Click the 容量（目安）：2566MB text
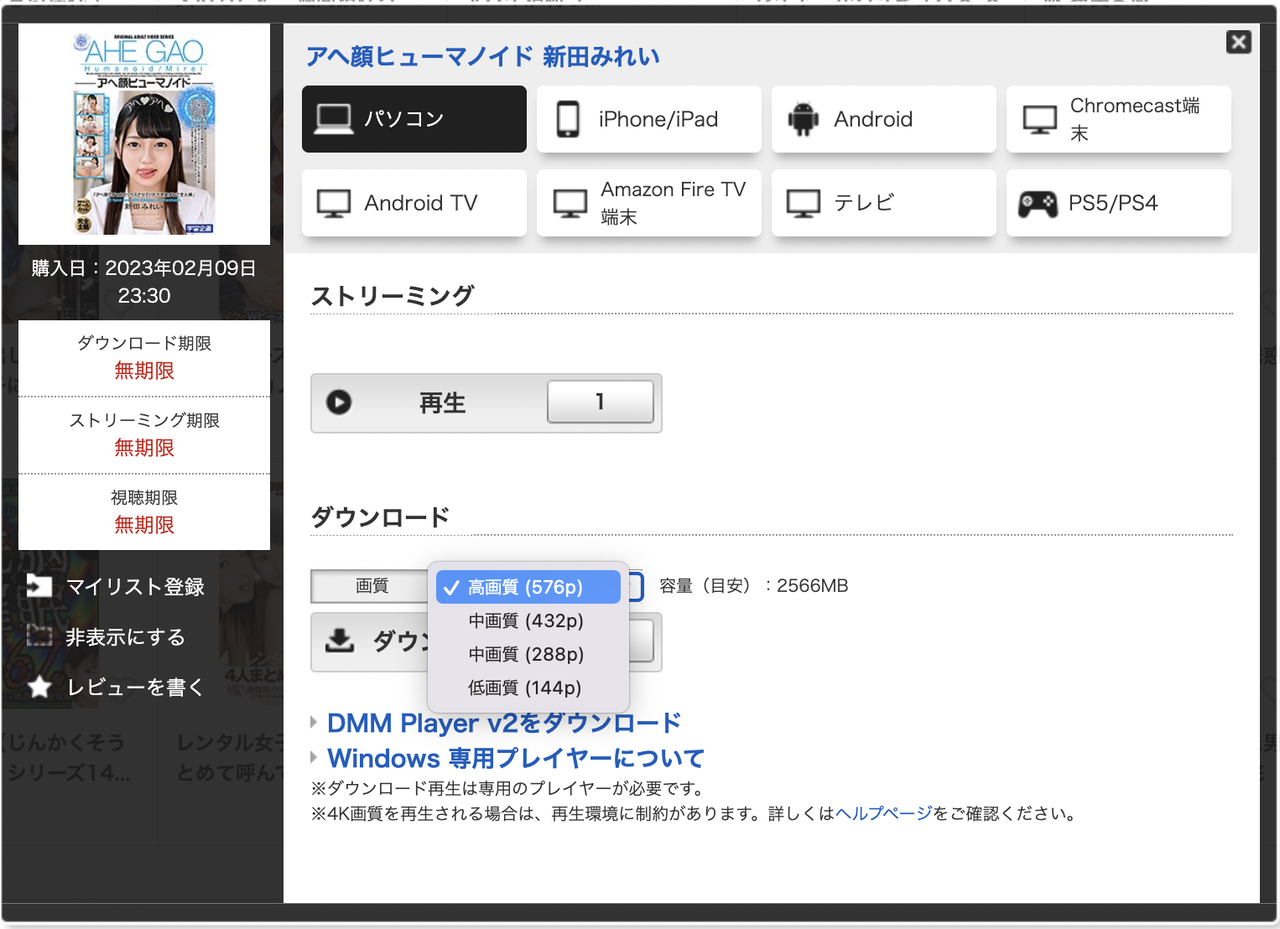The height and width of the screenshot is (929, 1280). tap(753, 586)
